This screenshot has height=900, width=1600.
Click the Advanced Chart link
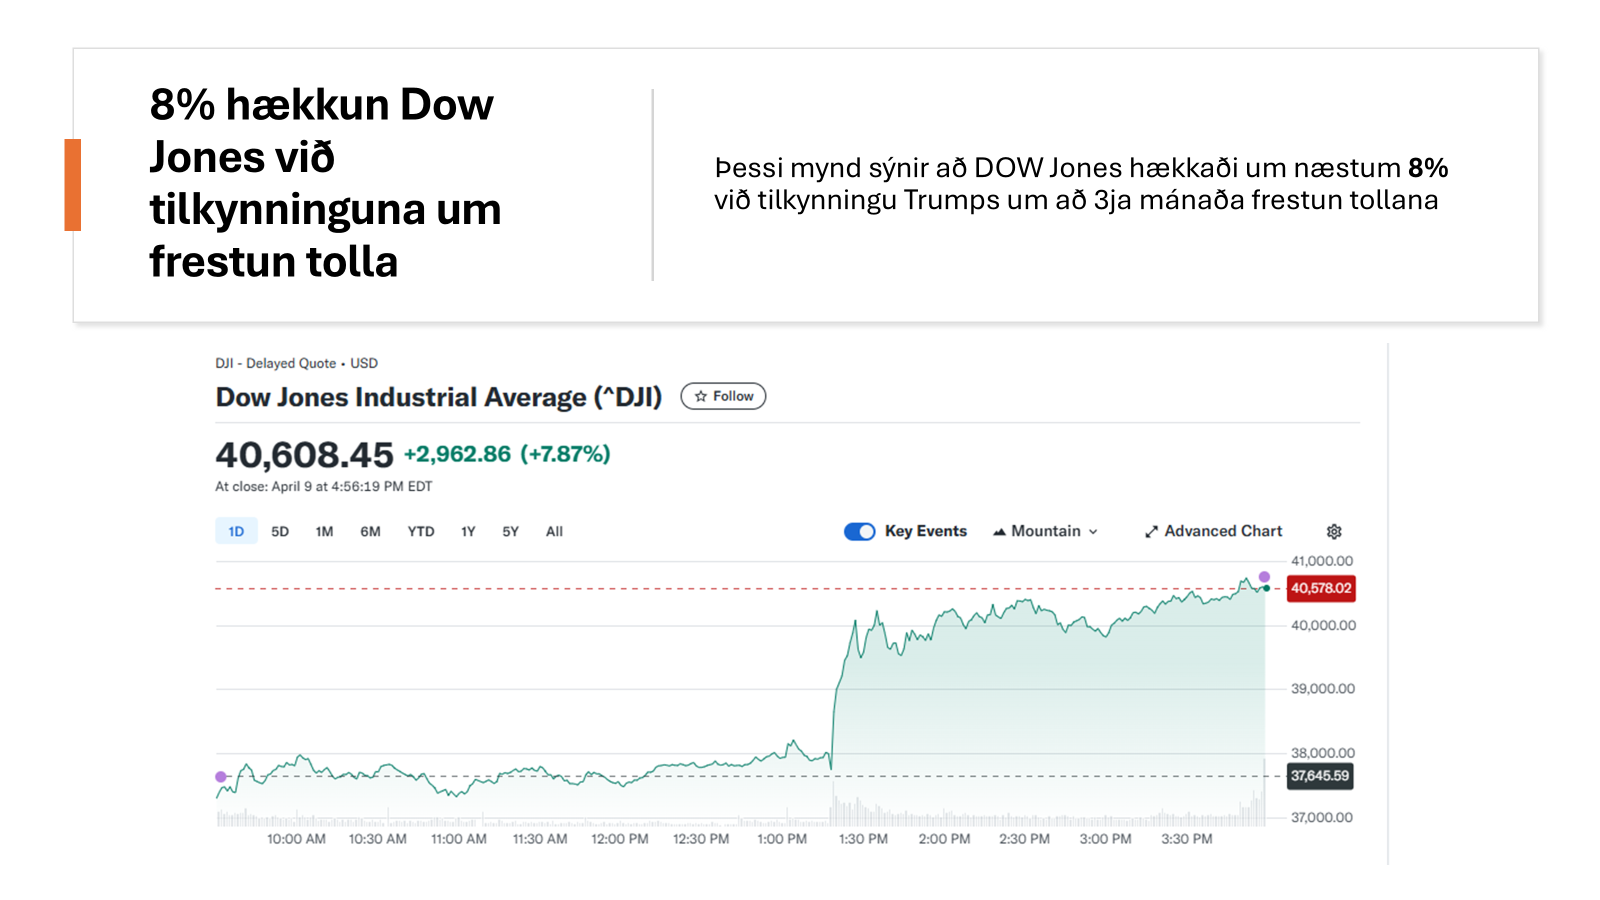pos(1222,532)
